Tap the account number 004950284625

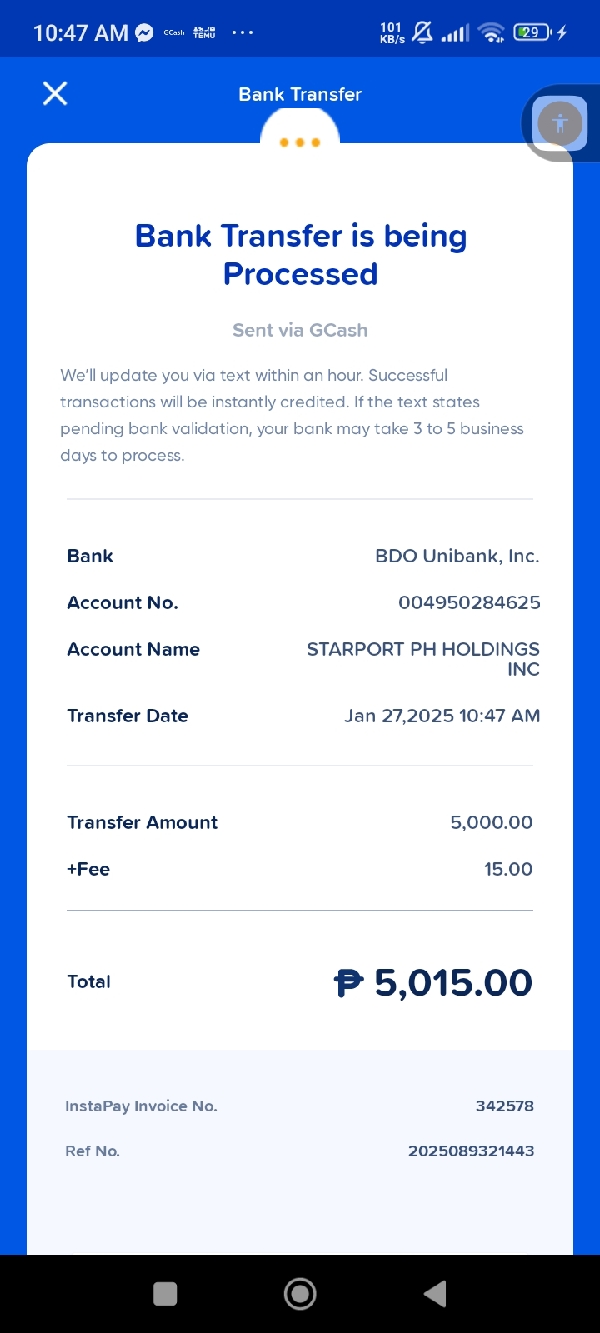point(469,602)
